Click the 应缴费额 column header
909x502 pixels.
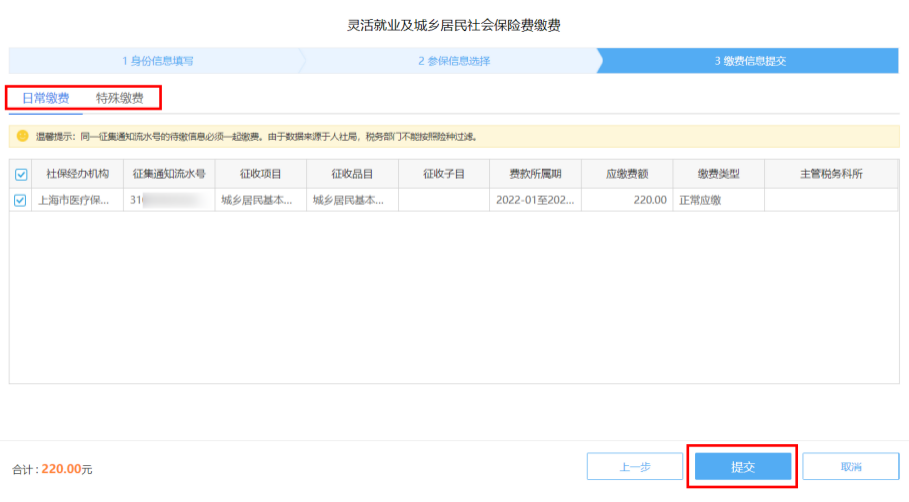[626, 174]
